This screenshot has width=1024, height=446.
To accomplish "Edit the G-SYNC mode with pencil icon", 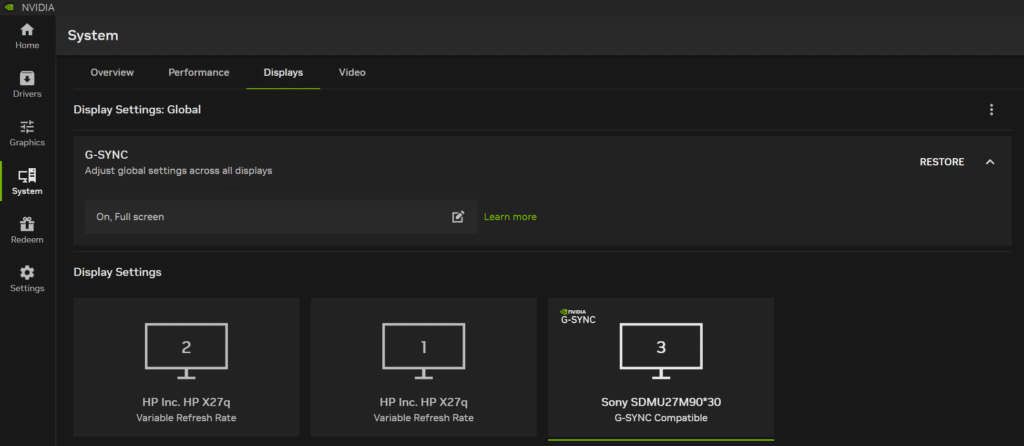I will pyautogui.click(x=458, y=217).
